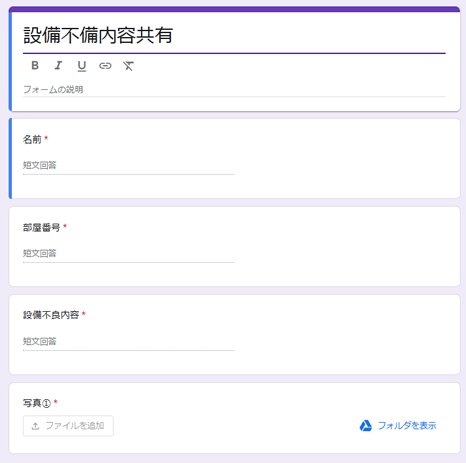Select the 写真① question title
The image size is (466, 463).
tap(37, 403)
